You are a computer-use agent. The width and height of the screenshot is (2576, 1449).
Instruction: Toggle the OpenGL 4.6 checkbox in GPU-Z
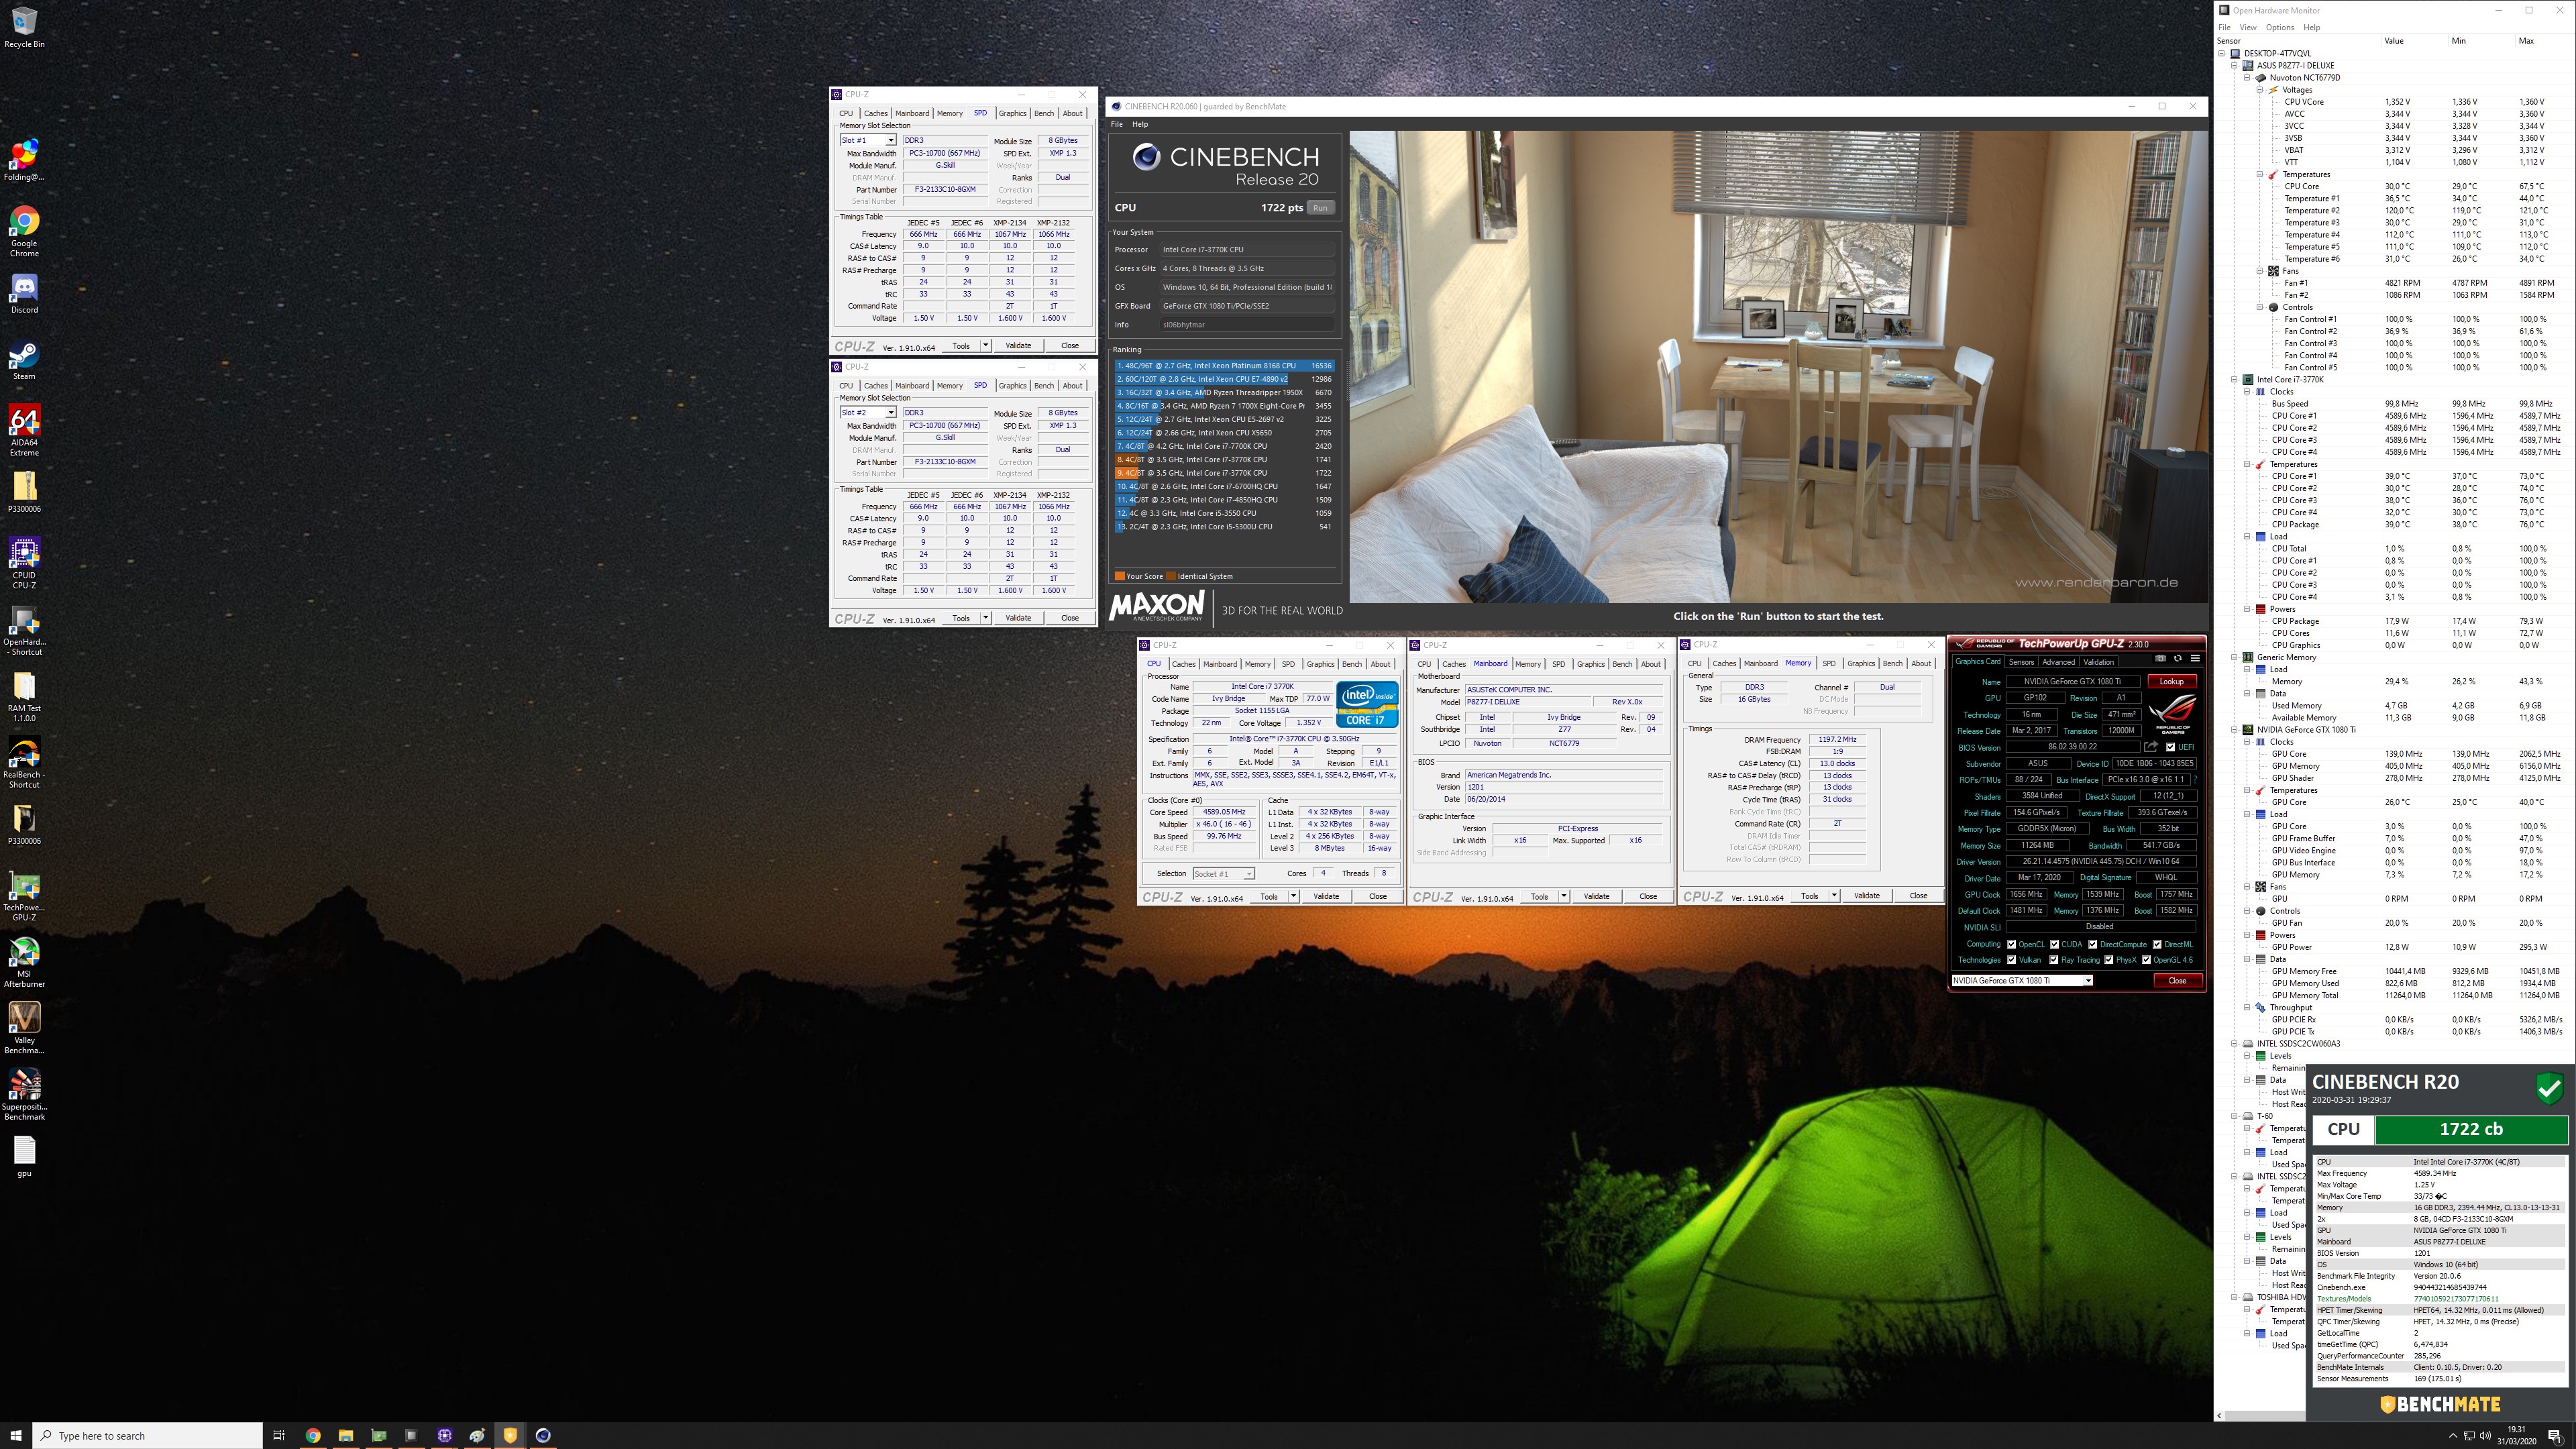(x=2146, y=960)
